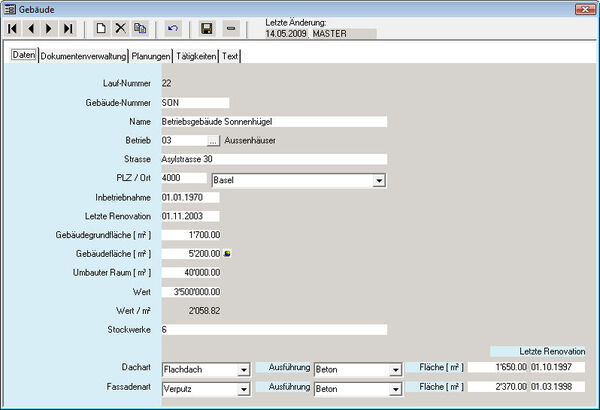Screen dimensions: 600x410
Task: Click the Betrieb lookup button
Action: (212, 140)
